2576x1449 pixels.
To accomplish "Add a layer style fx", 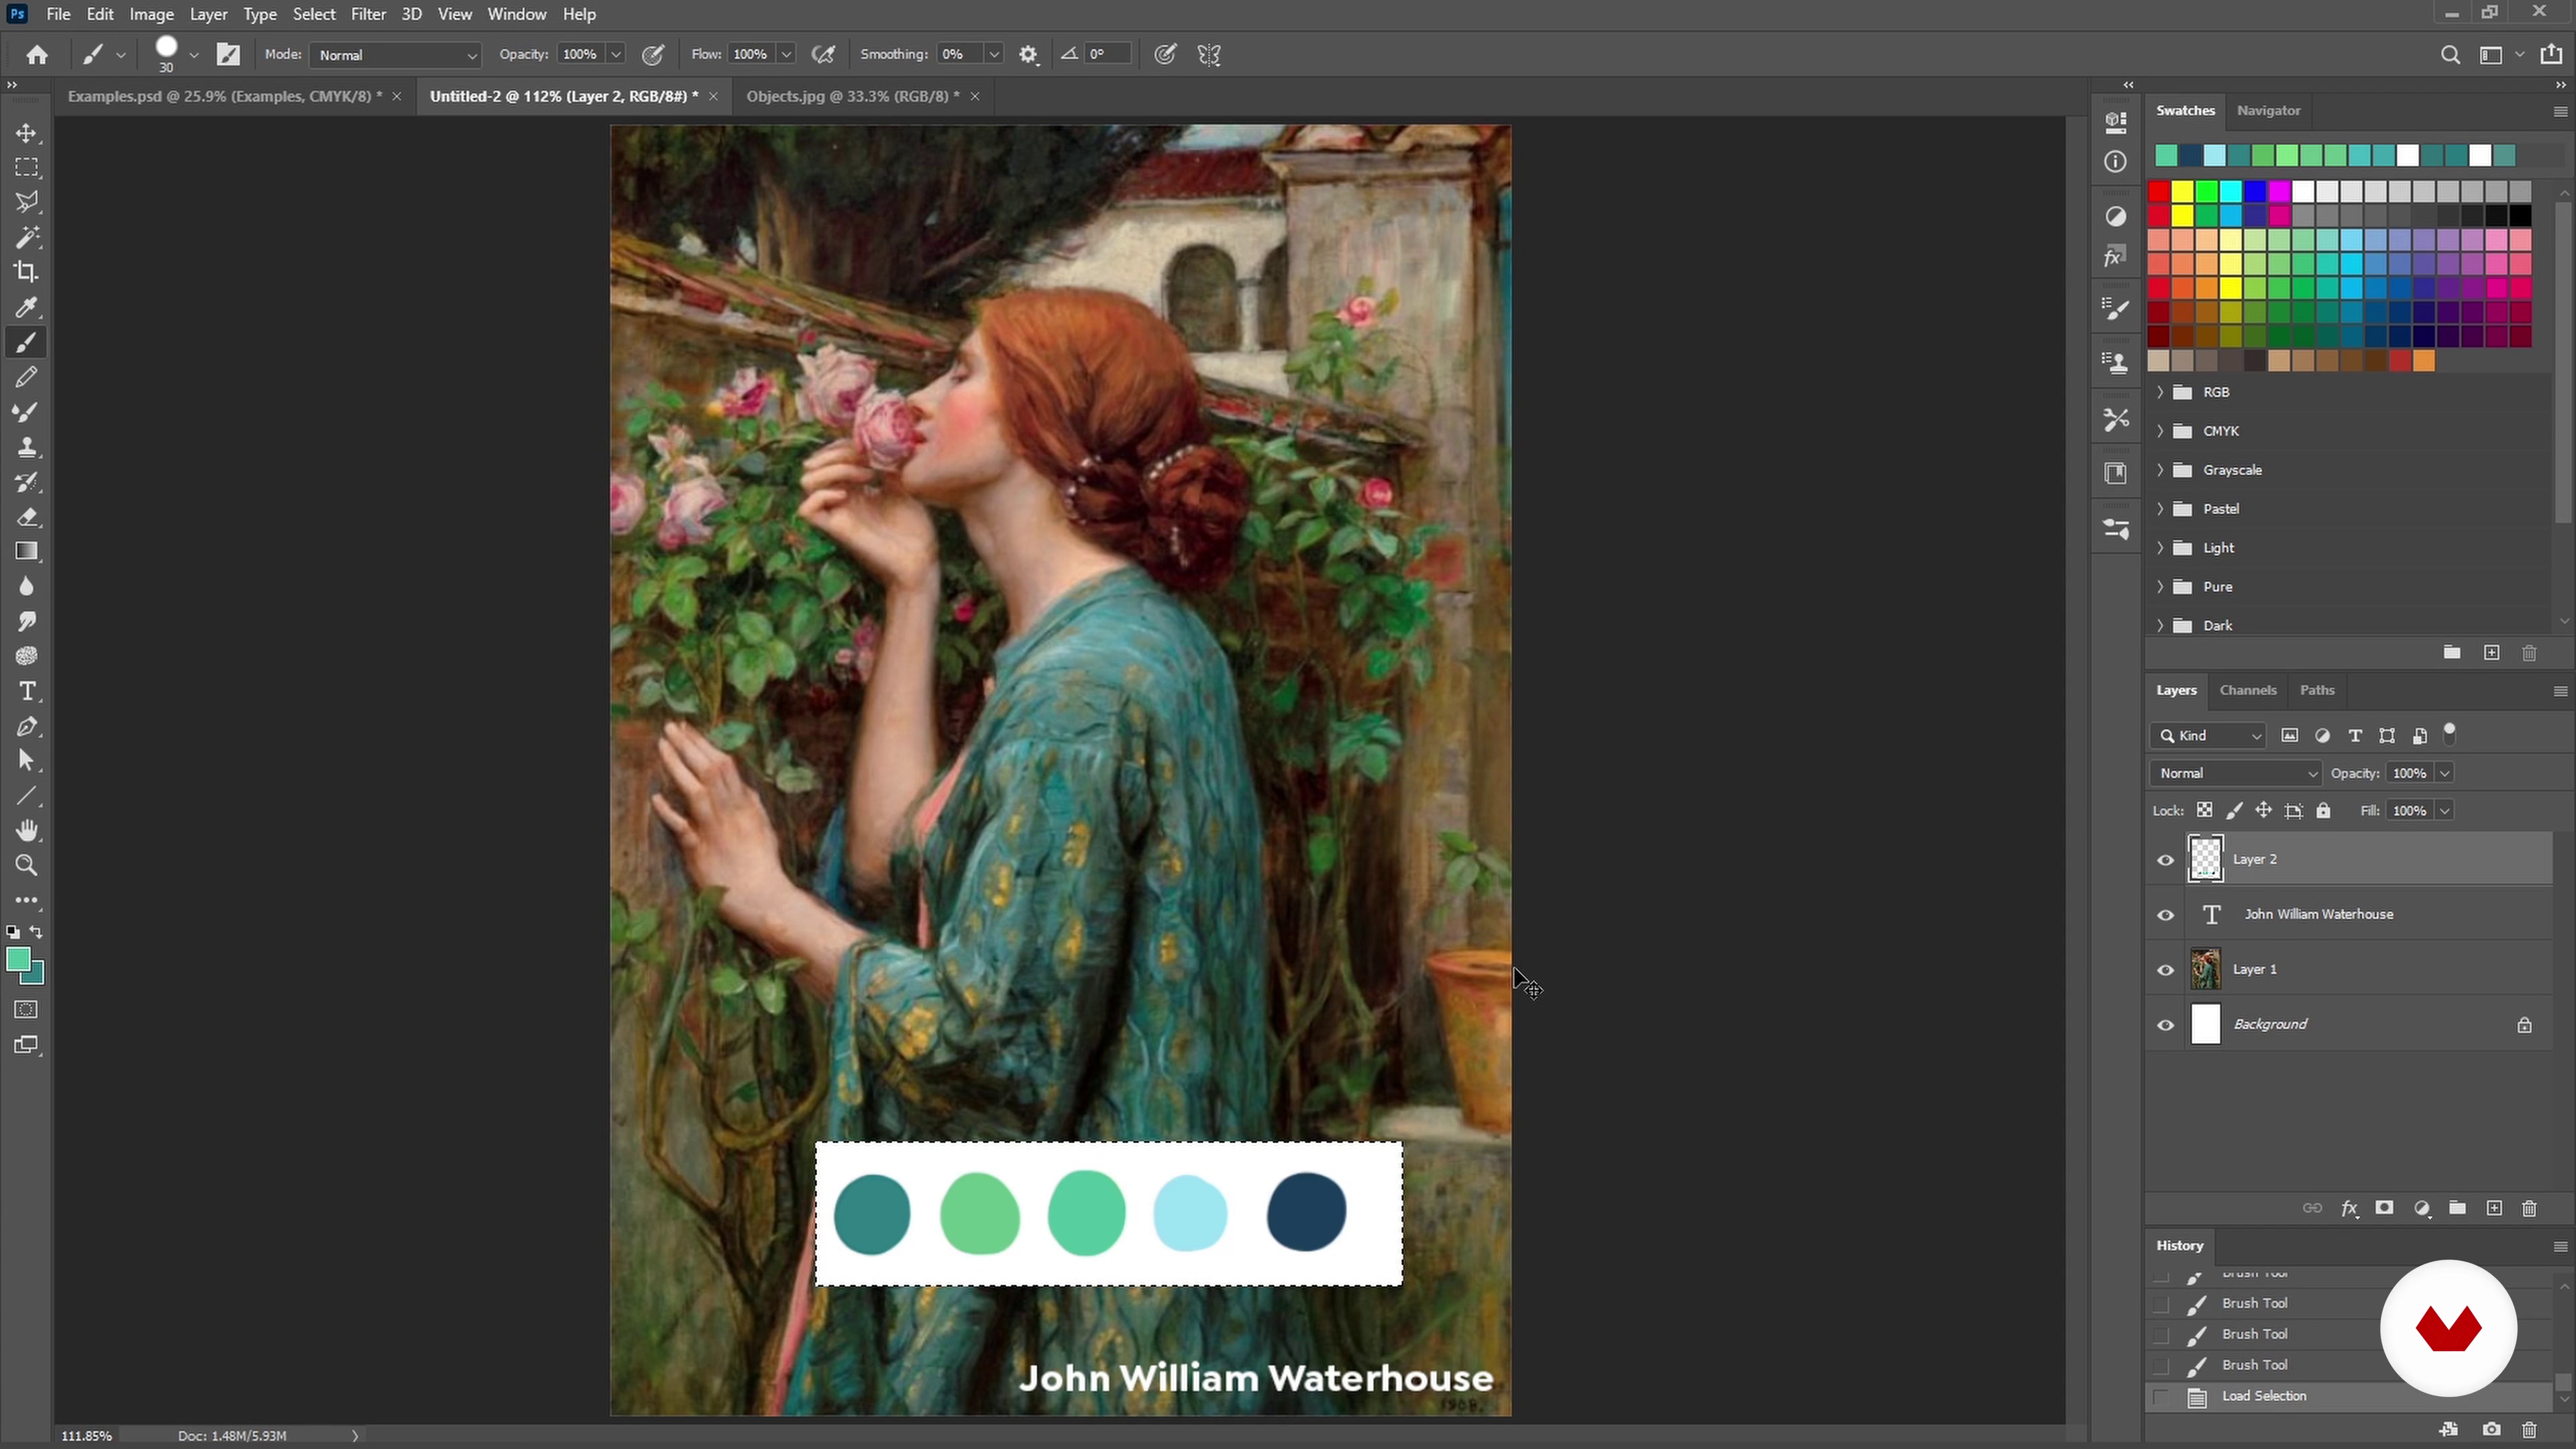I will tap(2350, 1209).
